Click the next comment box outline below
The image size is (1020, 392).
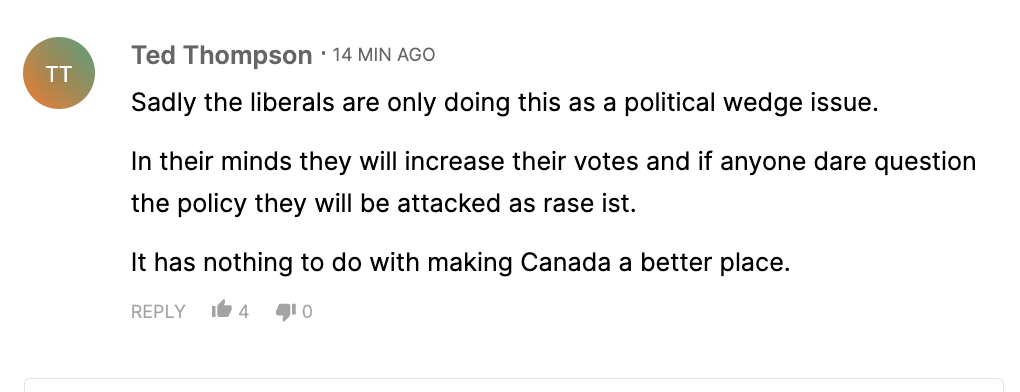click(514, 384)
